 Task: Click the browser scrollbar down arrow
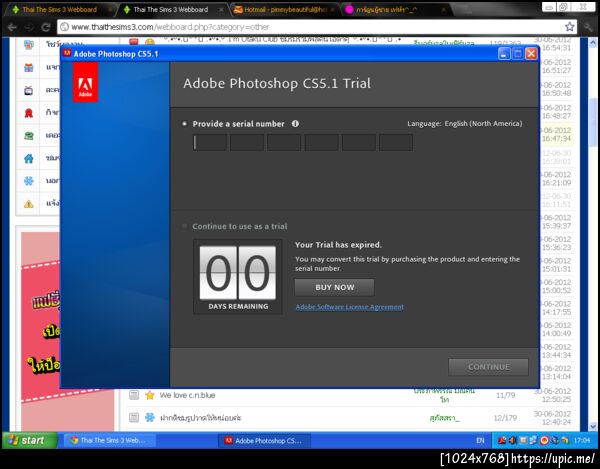pyautogui.click(x=593, y=426)
